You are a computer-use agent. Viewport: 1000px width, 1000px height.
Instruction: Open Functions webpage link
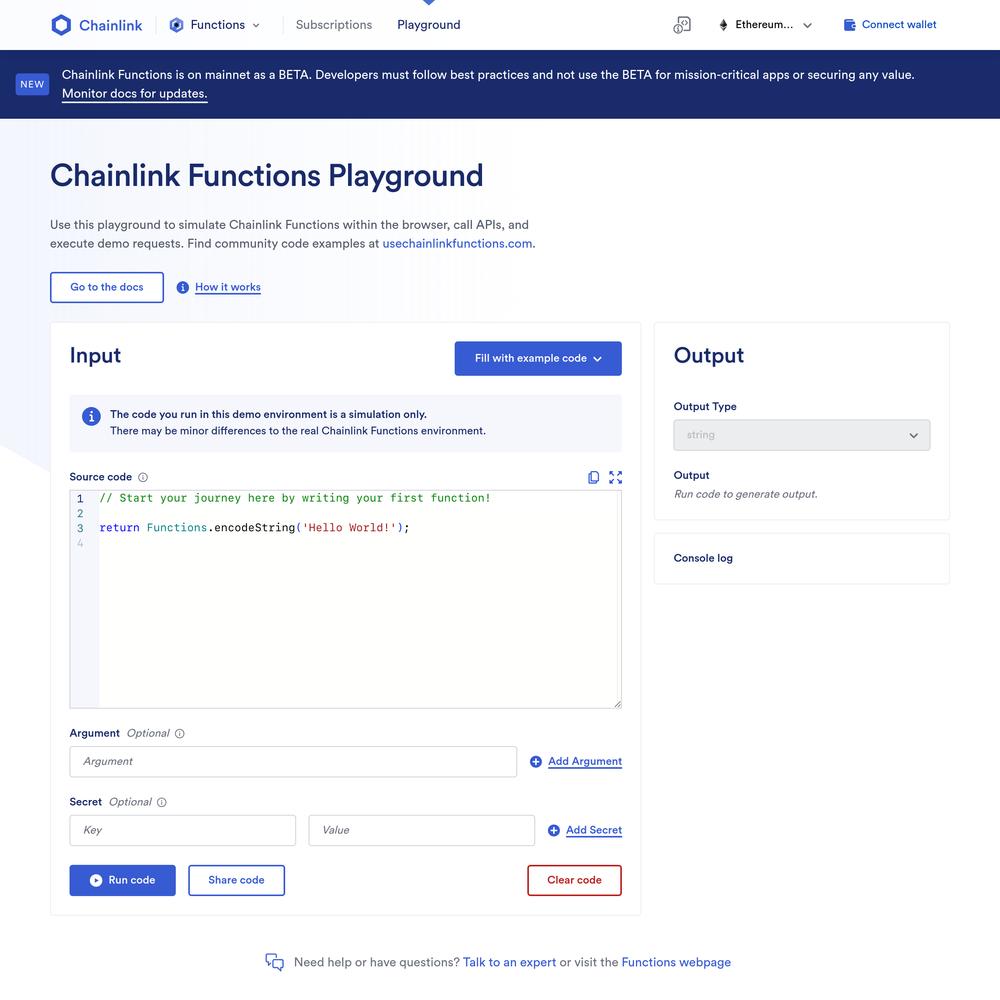point(676,962)
